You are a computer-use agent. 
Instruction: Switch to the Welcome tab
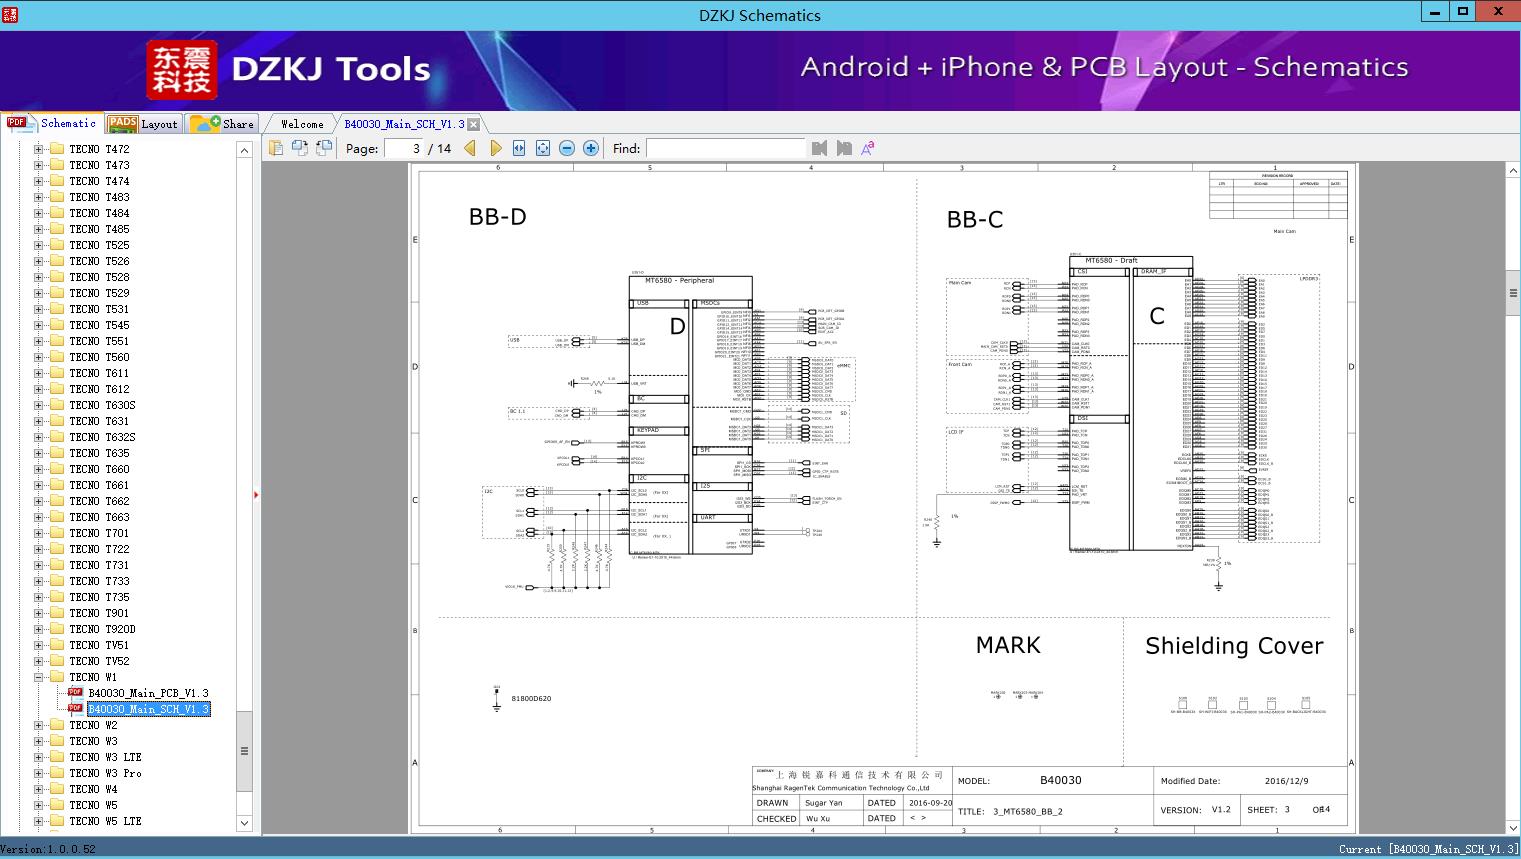[302, 124]
